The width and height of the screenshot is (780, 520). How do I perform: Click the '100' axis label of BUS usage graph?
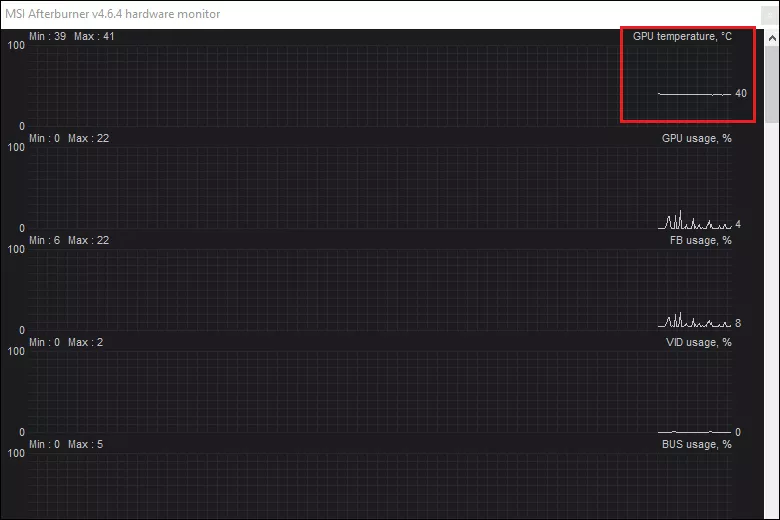[x=16, y=453]
